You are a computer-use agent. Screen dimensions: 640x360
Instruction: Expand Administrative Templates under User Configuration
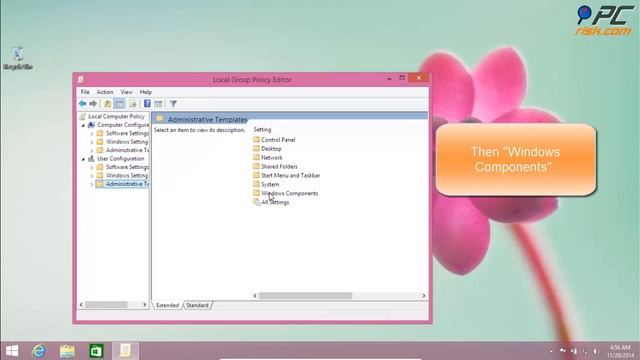pos(92,184)
